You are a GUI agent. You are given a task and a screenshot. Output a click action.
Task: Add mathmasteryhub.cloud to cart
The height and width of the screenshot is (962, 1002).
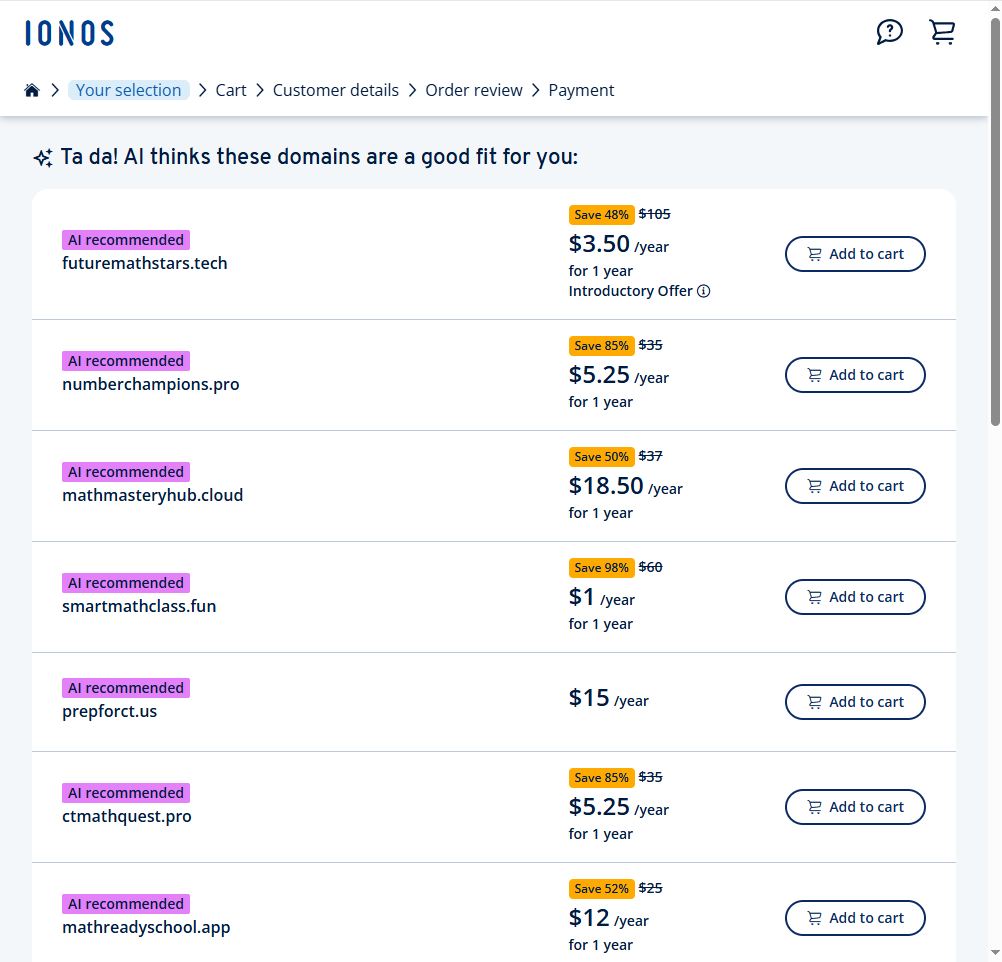click(855, 486)
